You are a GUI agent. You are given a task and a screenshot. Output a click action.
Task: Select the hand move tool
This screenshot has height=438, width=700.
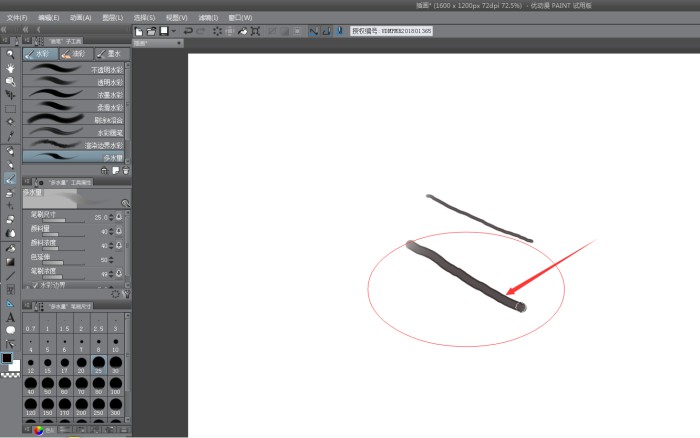[x=10, y=68]
